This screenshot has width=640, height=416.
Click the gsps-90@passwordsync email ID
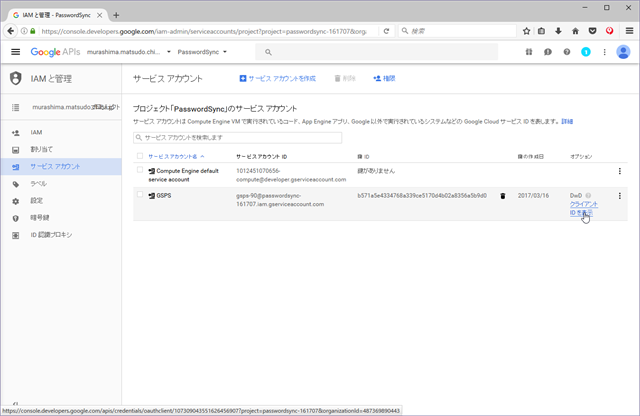pos(280,200)
